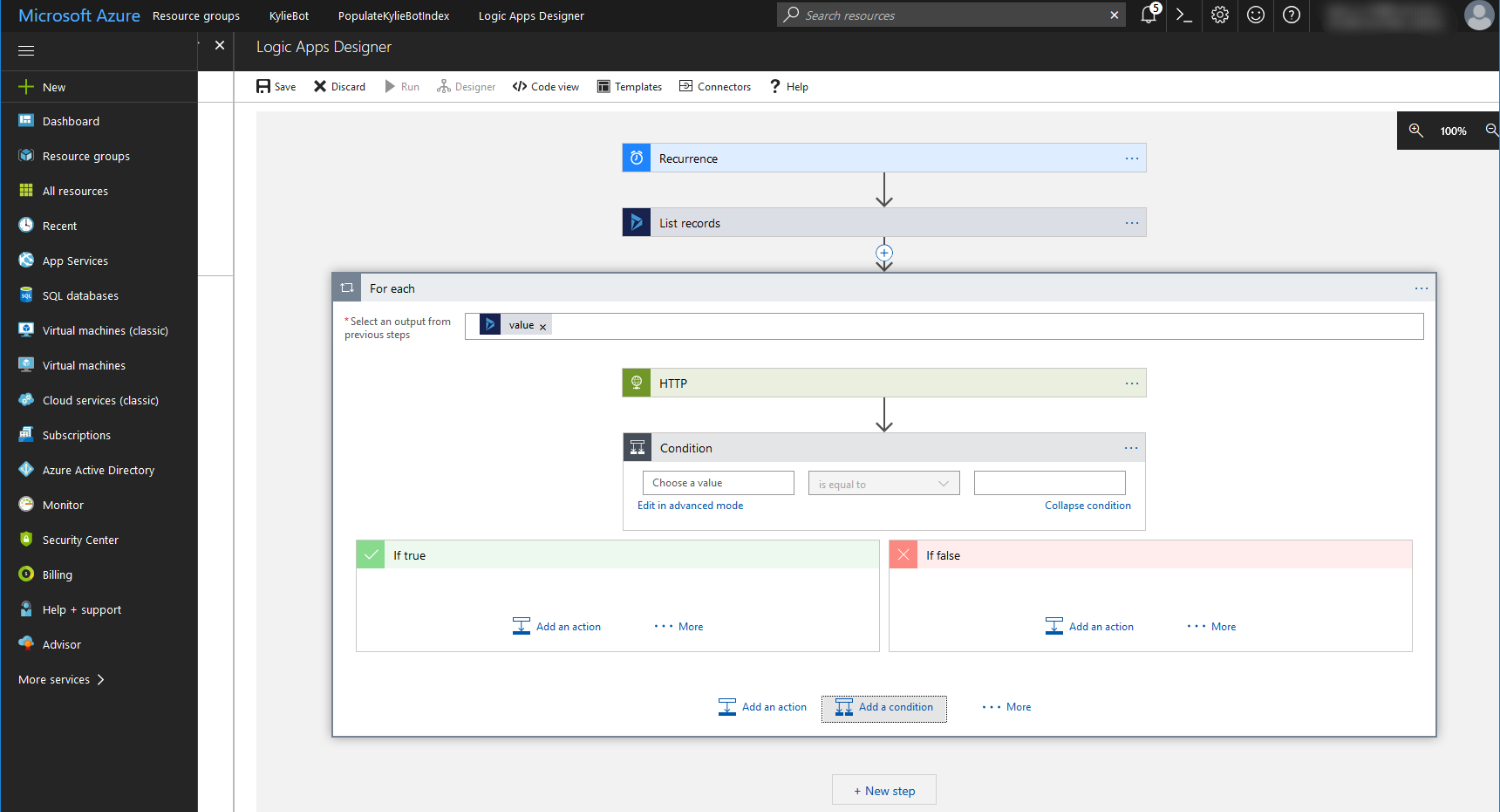Click the New plus icon
Screen dimensions: 1500x812
coord(26,87)
